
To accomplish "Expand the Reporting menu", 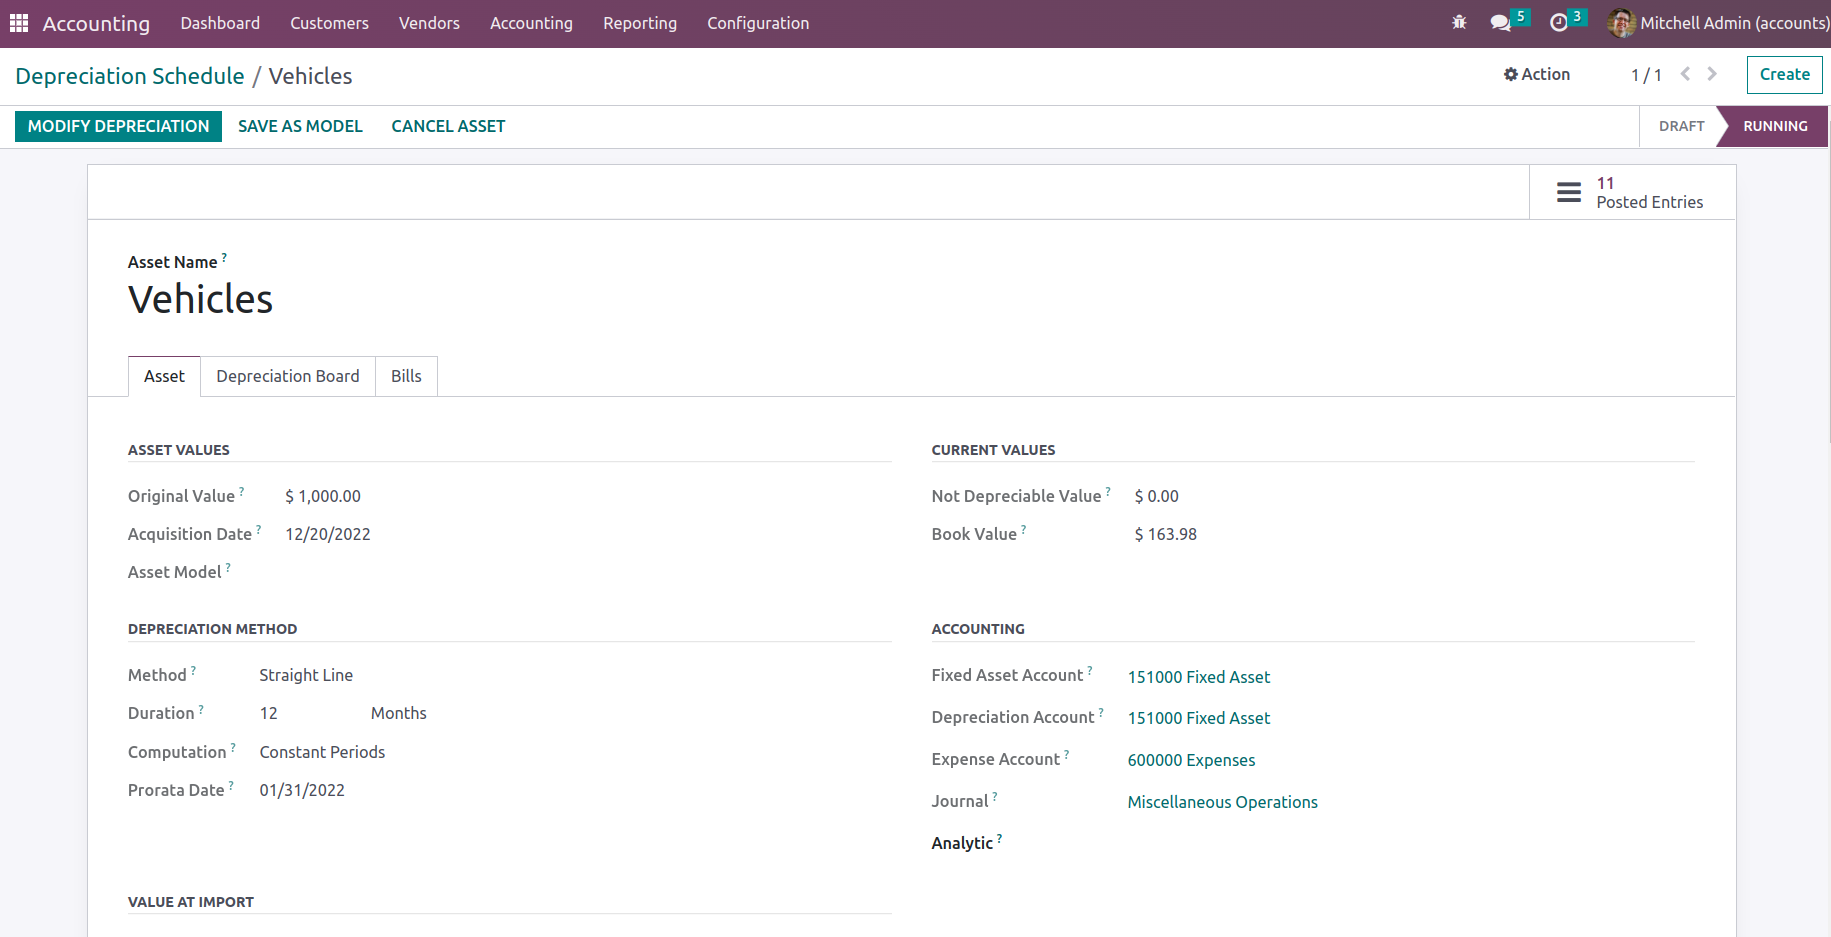I will point(639,23).
